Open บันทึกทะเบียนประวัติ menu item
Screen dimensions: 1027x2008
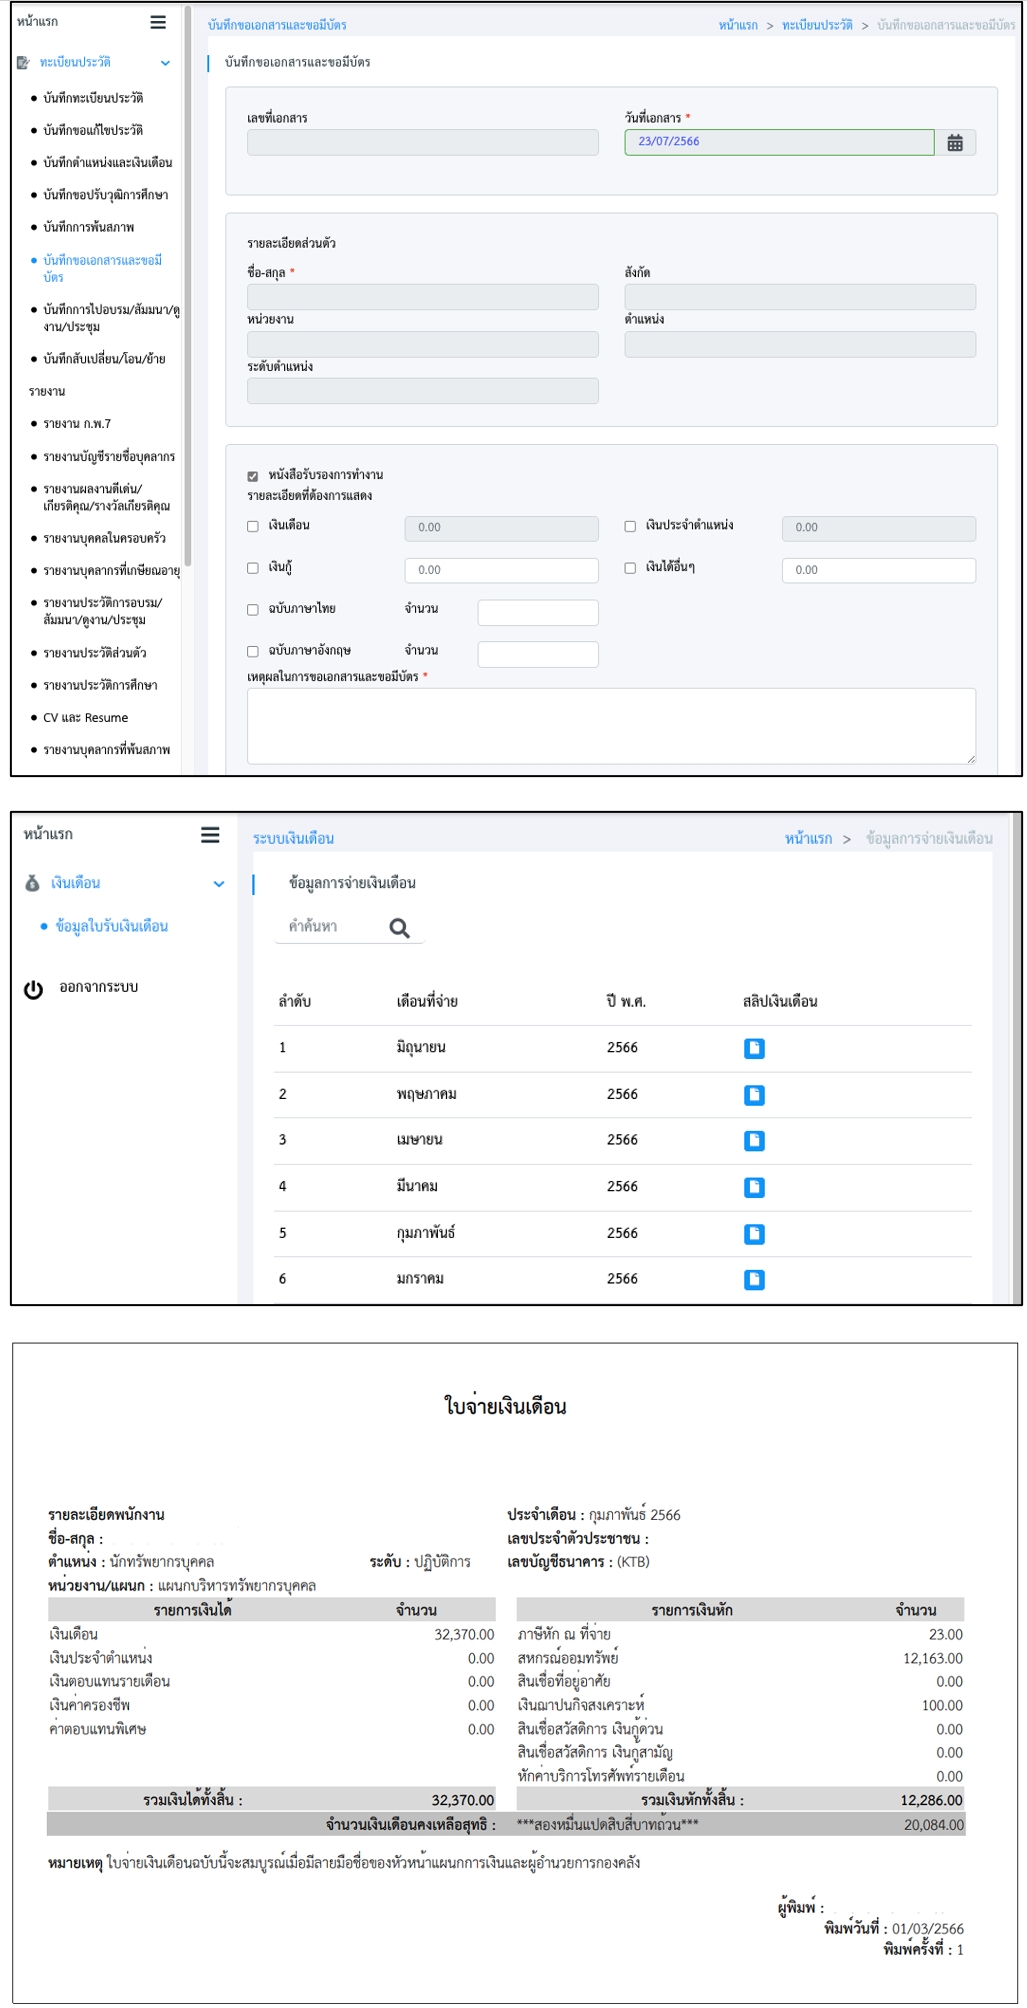pyautogui.click(x=93, y=98)
